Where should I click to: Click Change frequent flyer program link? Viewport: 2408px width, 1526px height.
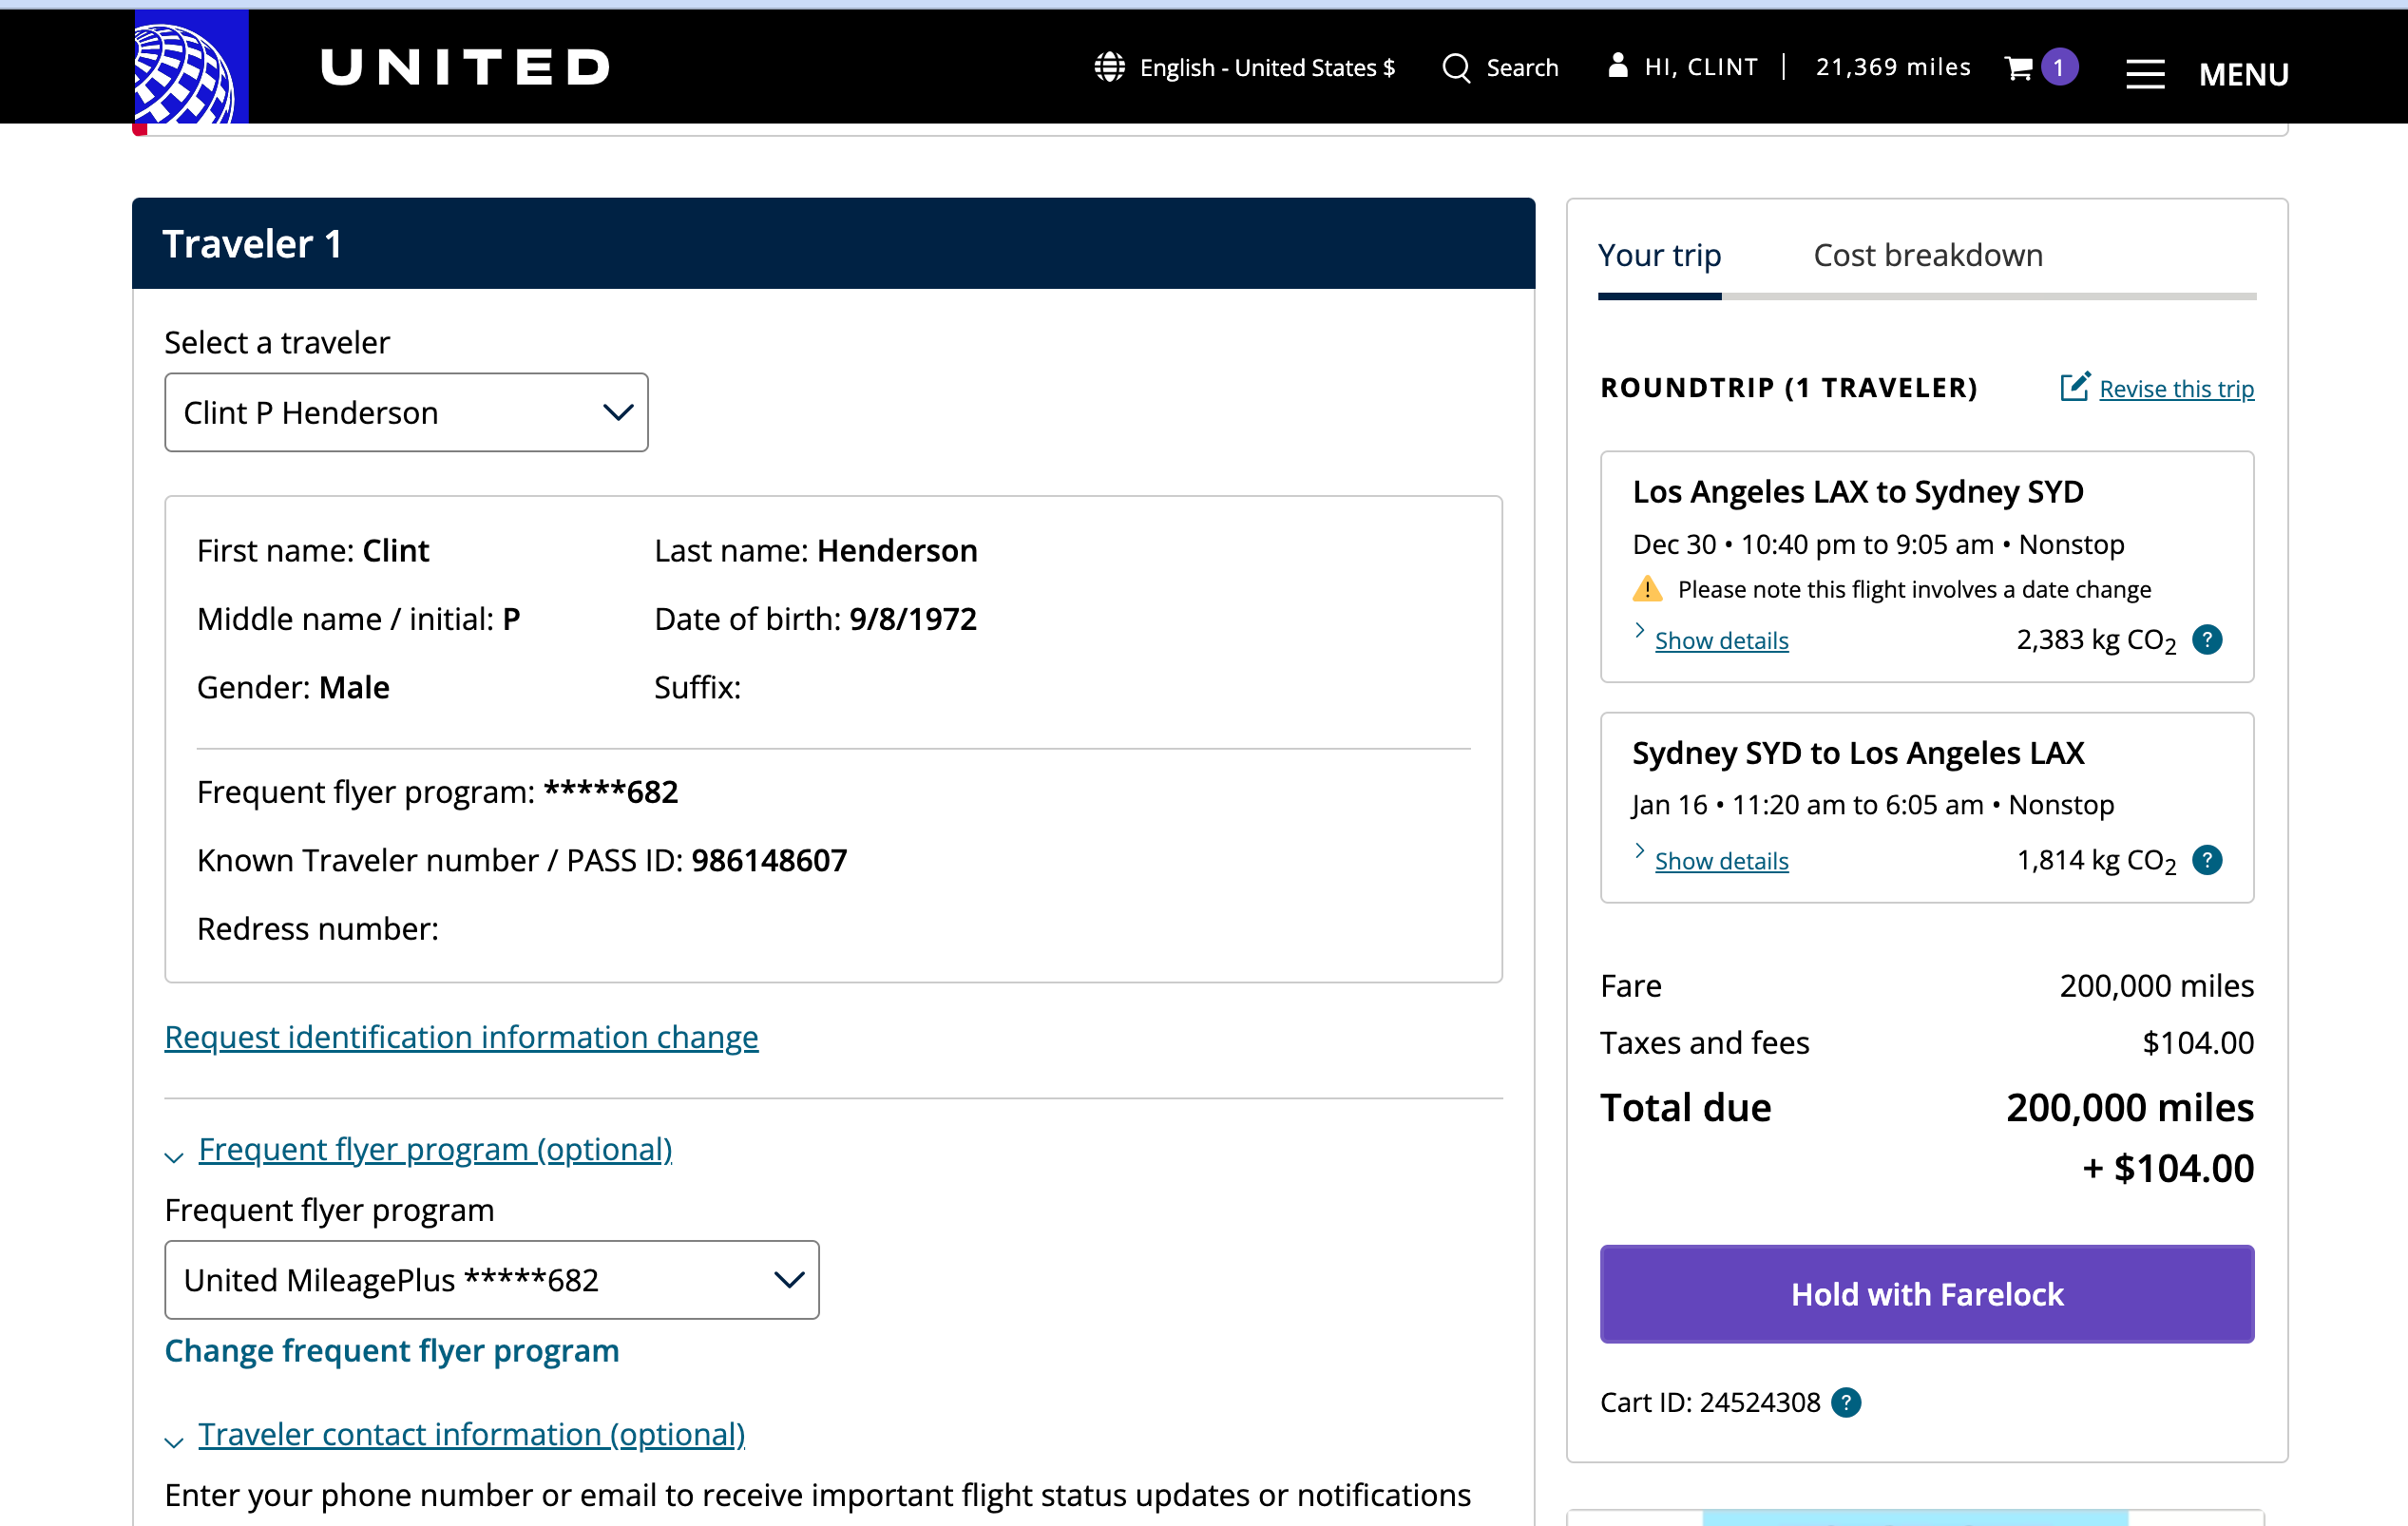391,1350
